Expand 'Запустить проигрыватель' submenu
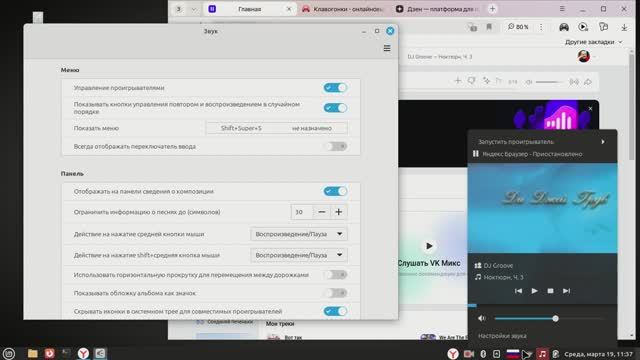 coord(542,142)
